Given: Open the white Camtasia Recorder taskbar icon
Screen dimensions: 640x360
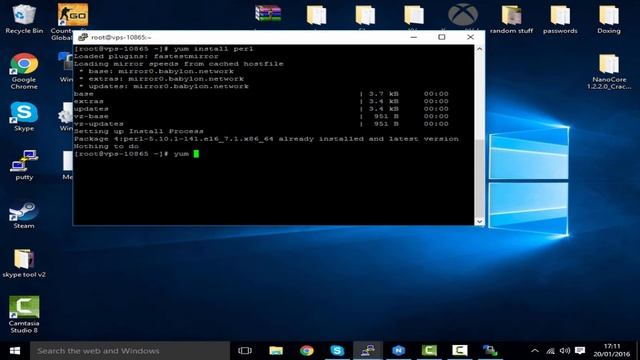Looking at the screenshot, I should (460, 351).
